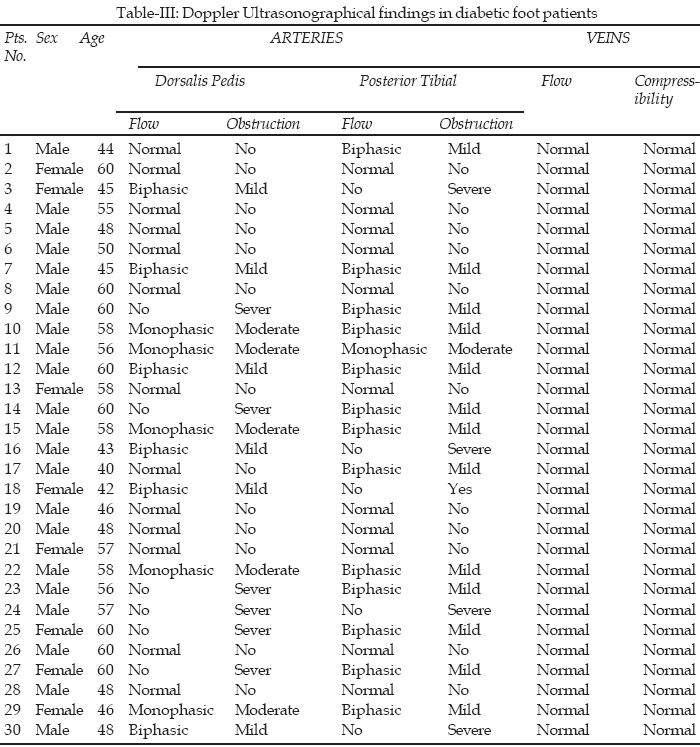Screen dimensions: 700x747
Task: Click the "Pts. No." column header
Action: pos(14,47)
